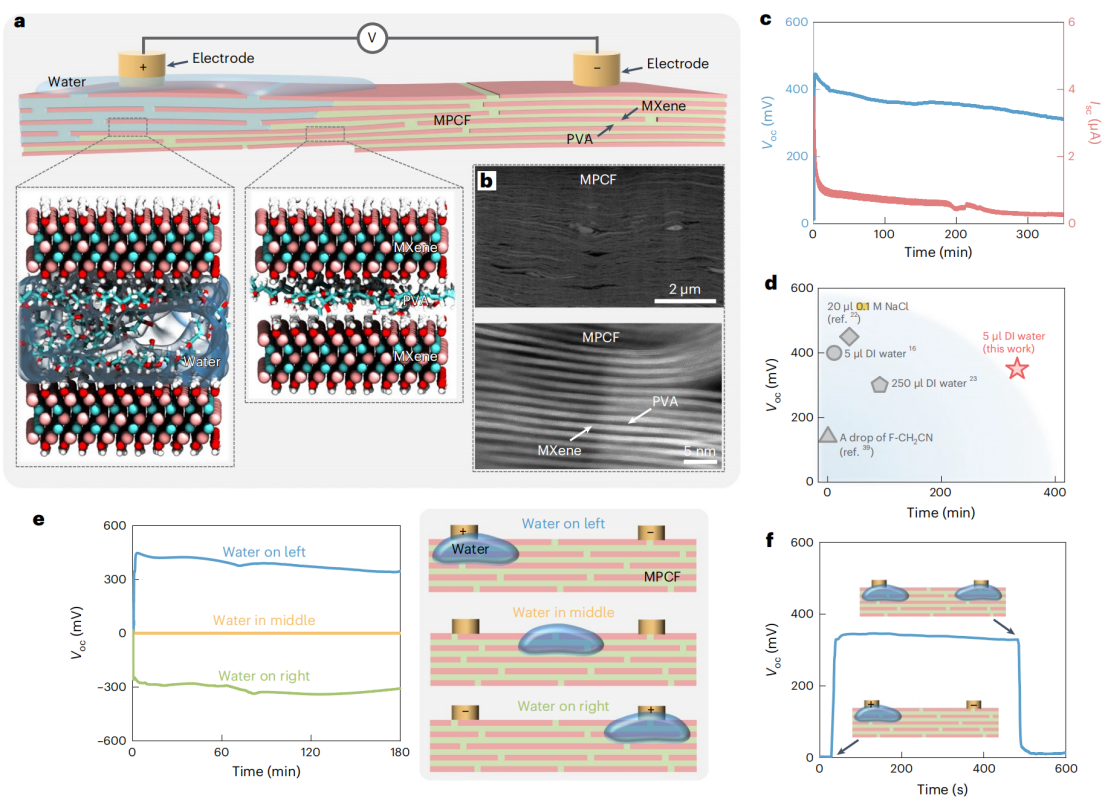Click the red 'Isc (µA)' axis label in panel c
Screen dimensions: 1108x807
coord(1093,122)
